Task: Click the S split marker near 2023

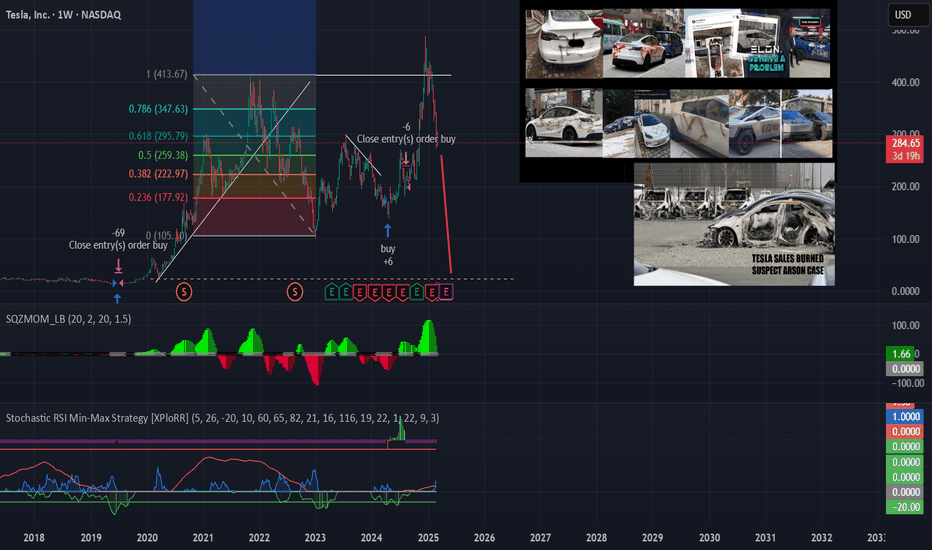Action: coord(295,292)
